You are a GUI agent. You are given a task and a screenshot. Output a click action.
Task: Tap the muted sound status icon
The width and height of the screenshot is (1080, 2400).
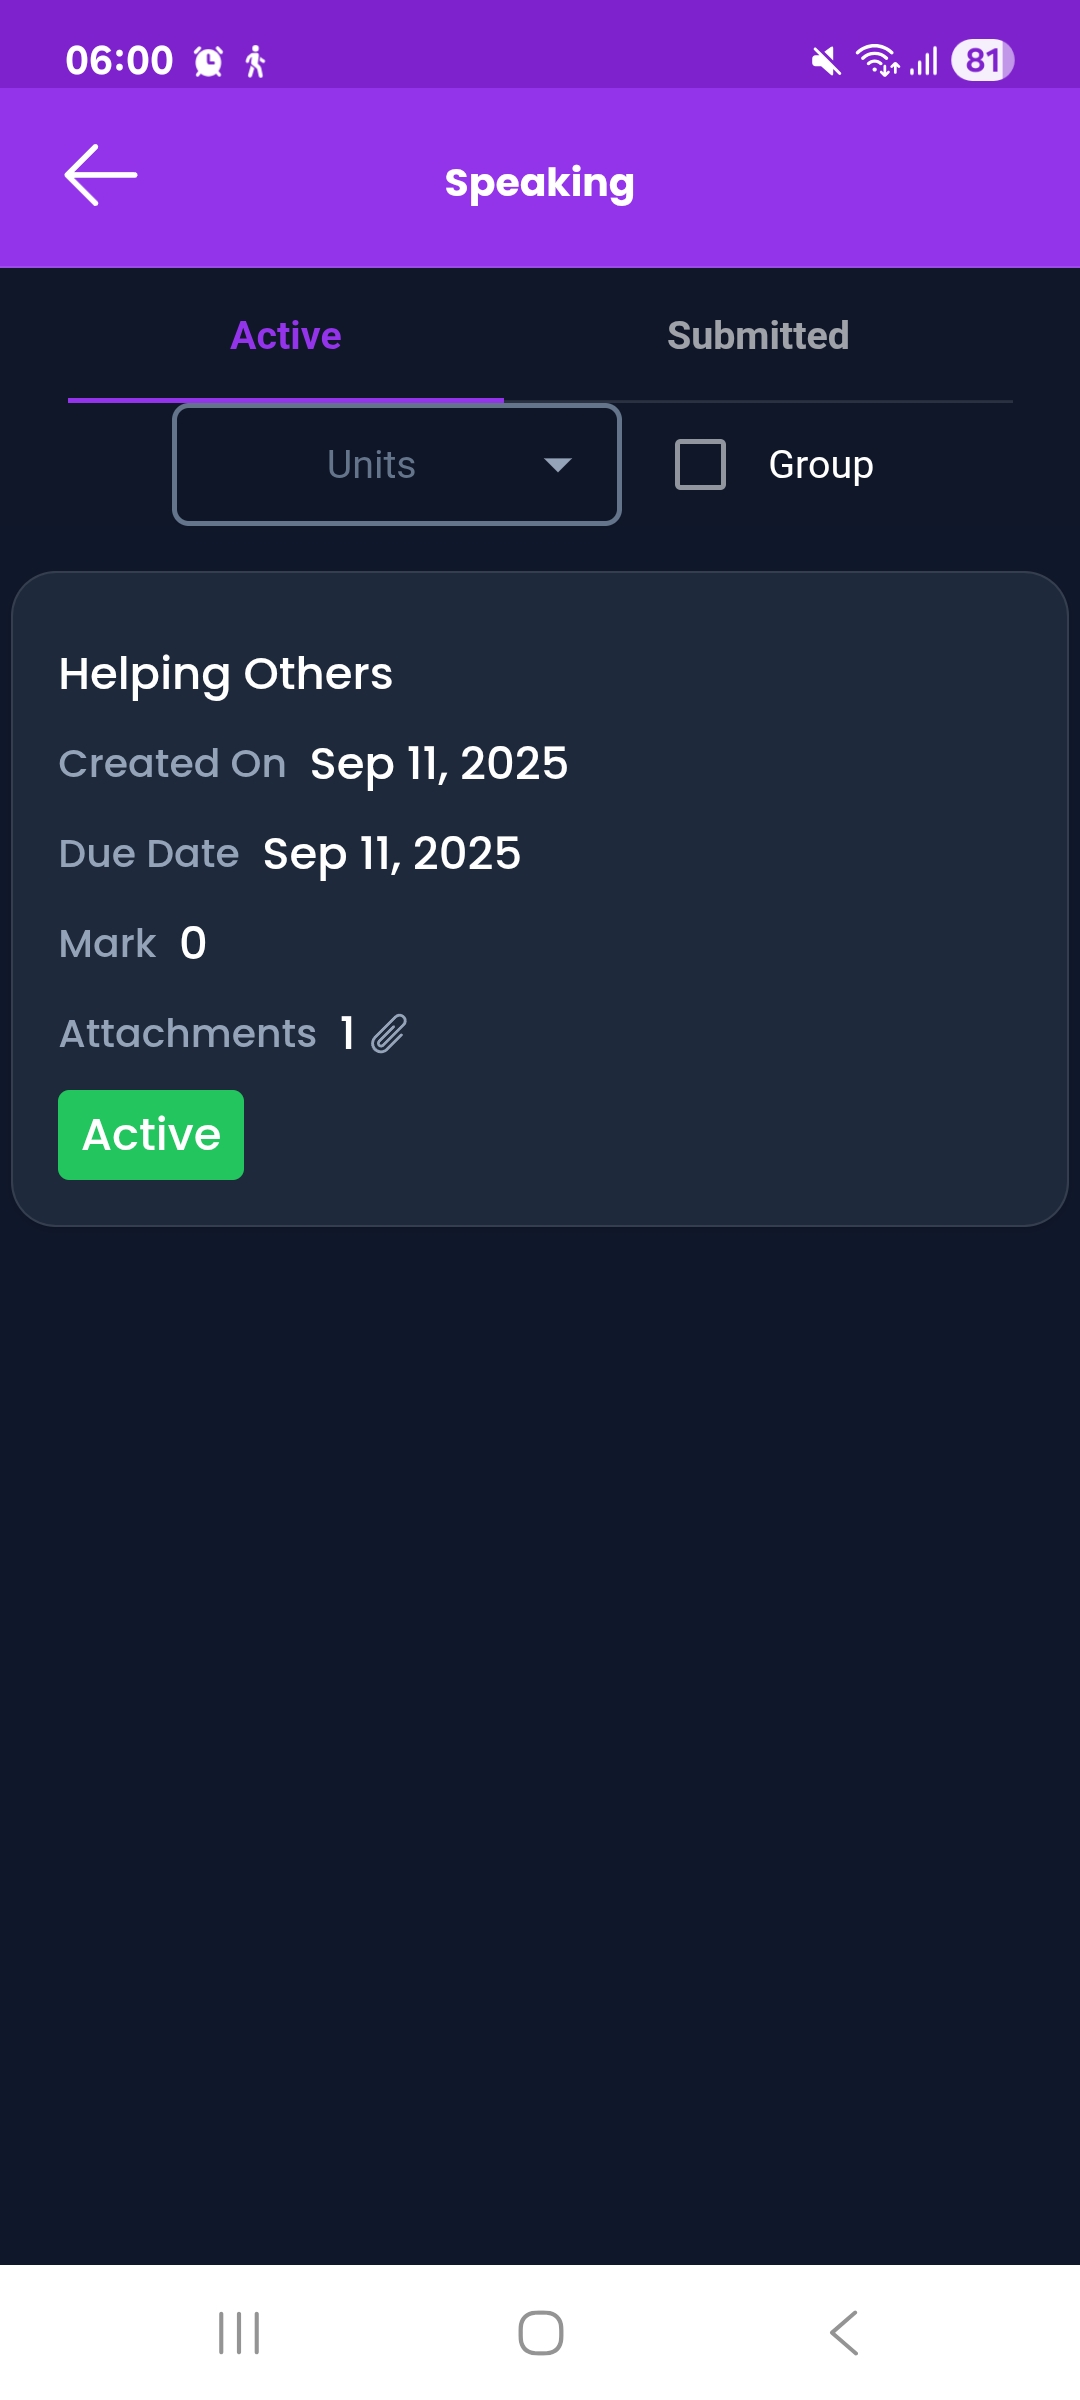(826, 62)
